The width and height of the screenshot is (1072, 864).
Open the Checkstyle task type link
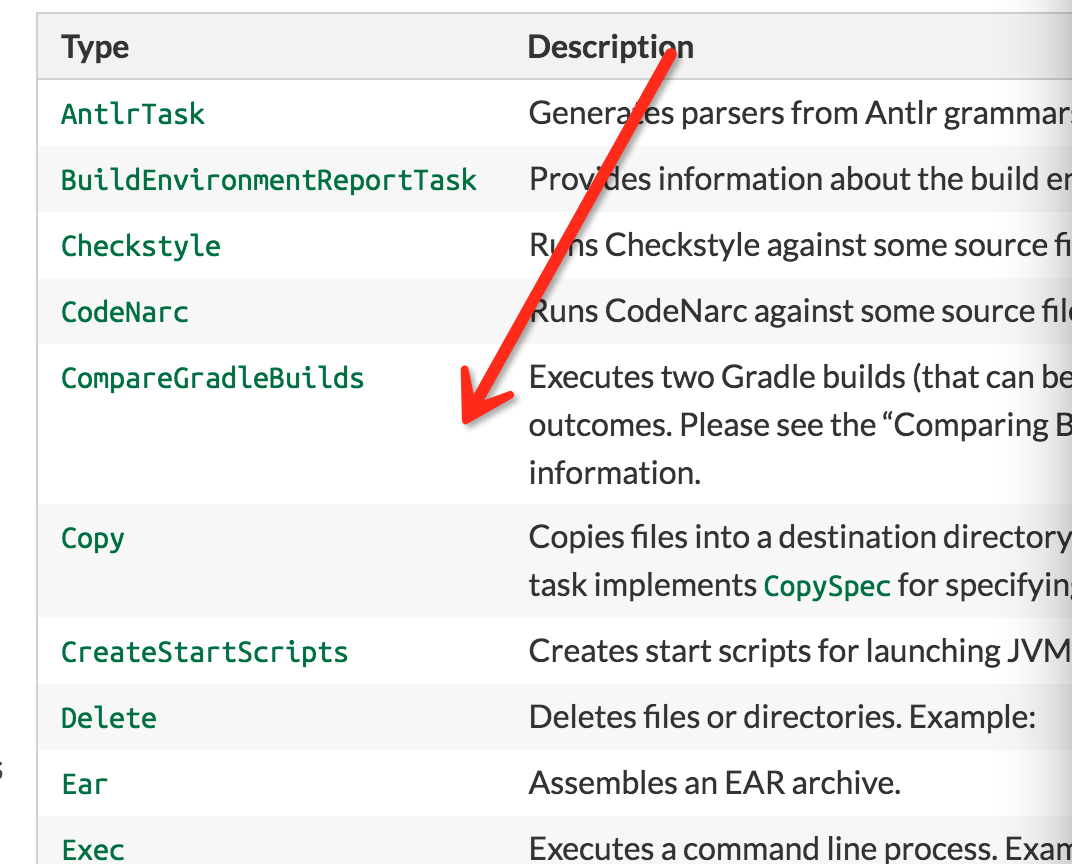(141, 246)
